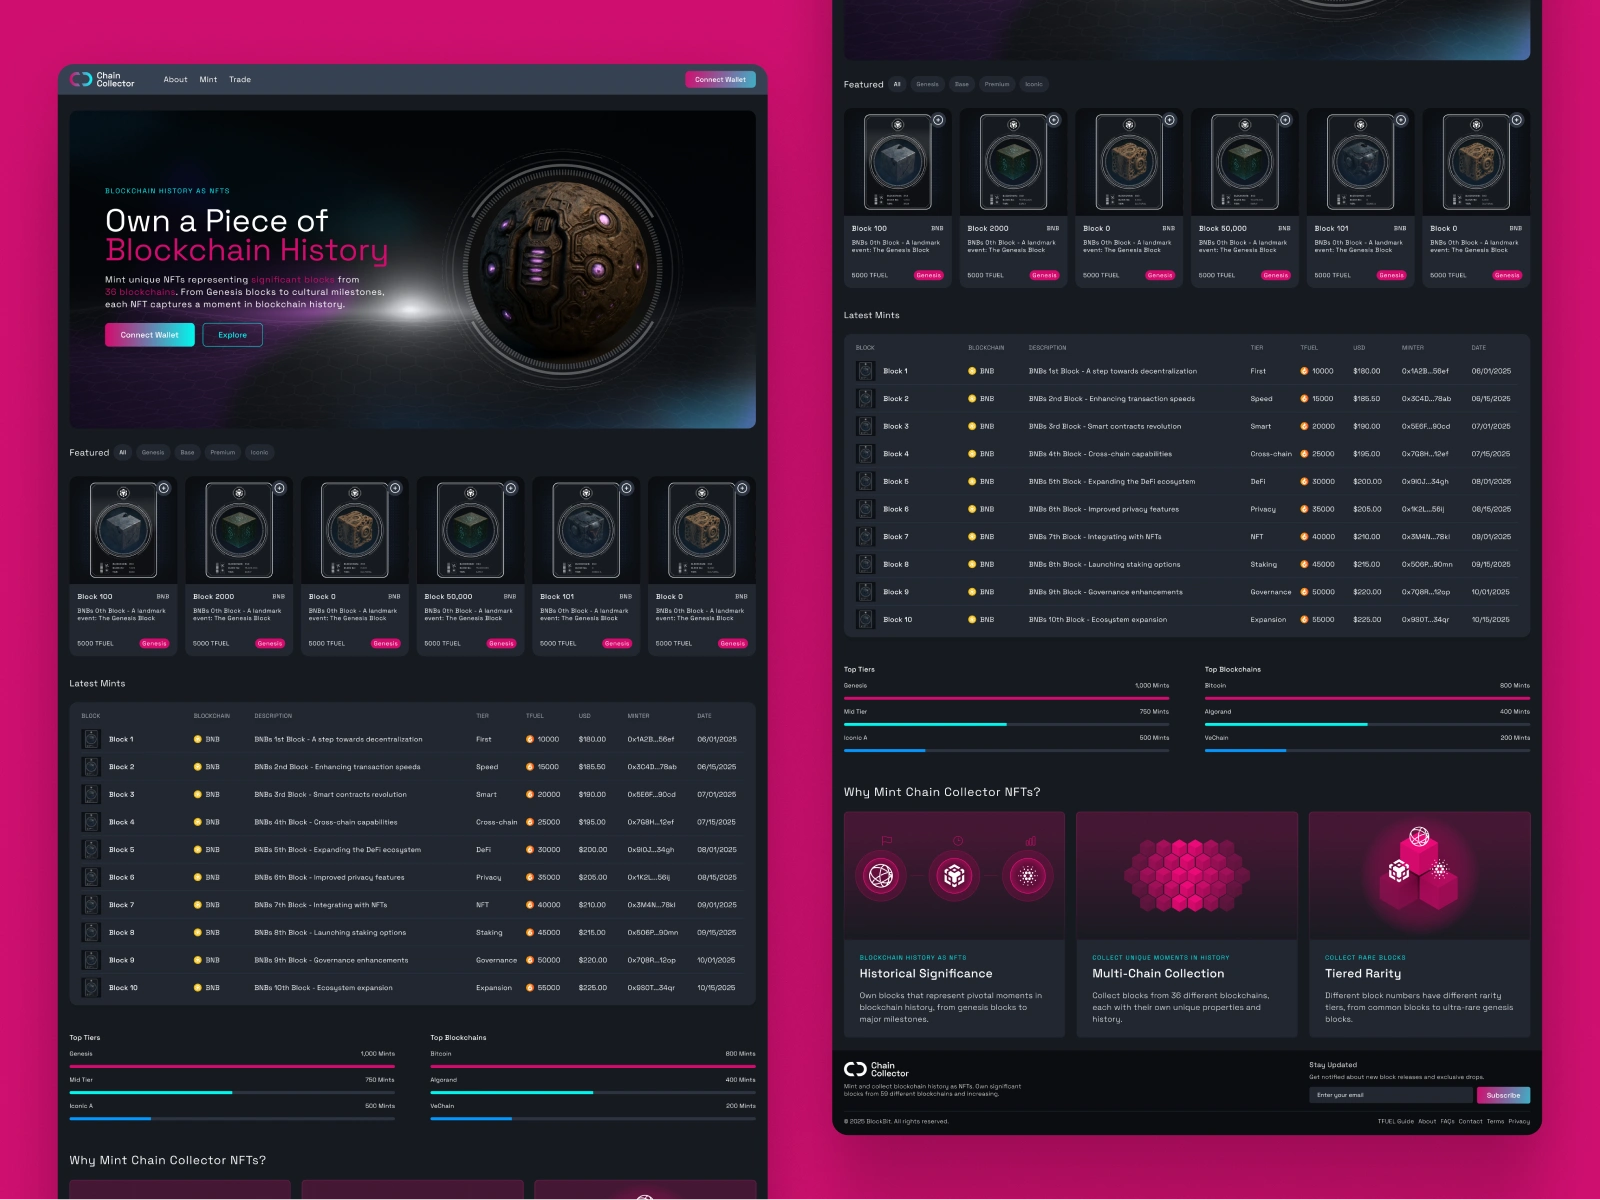
Task: Select the Iconic filter chip, right page
Action: (x=1034, y=85)
